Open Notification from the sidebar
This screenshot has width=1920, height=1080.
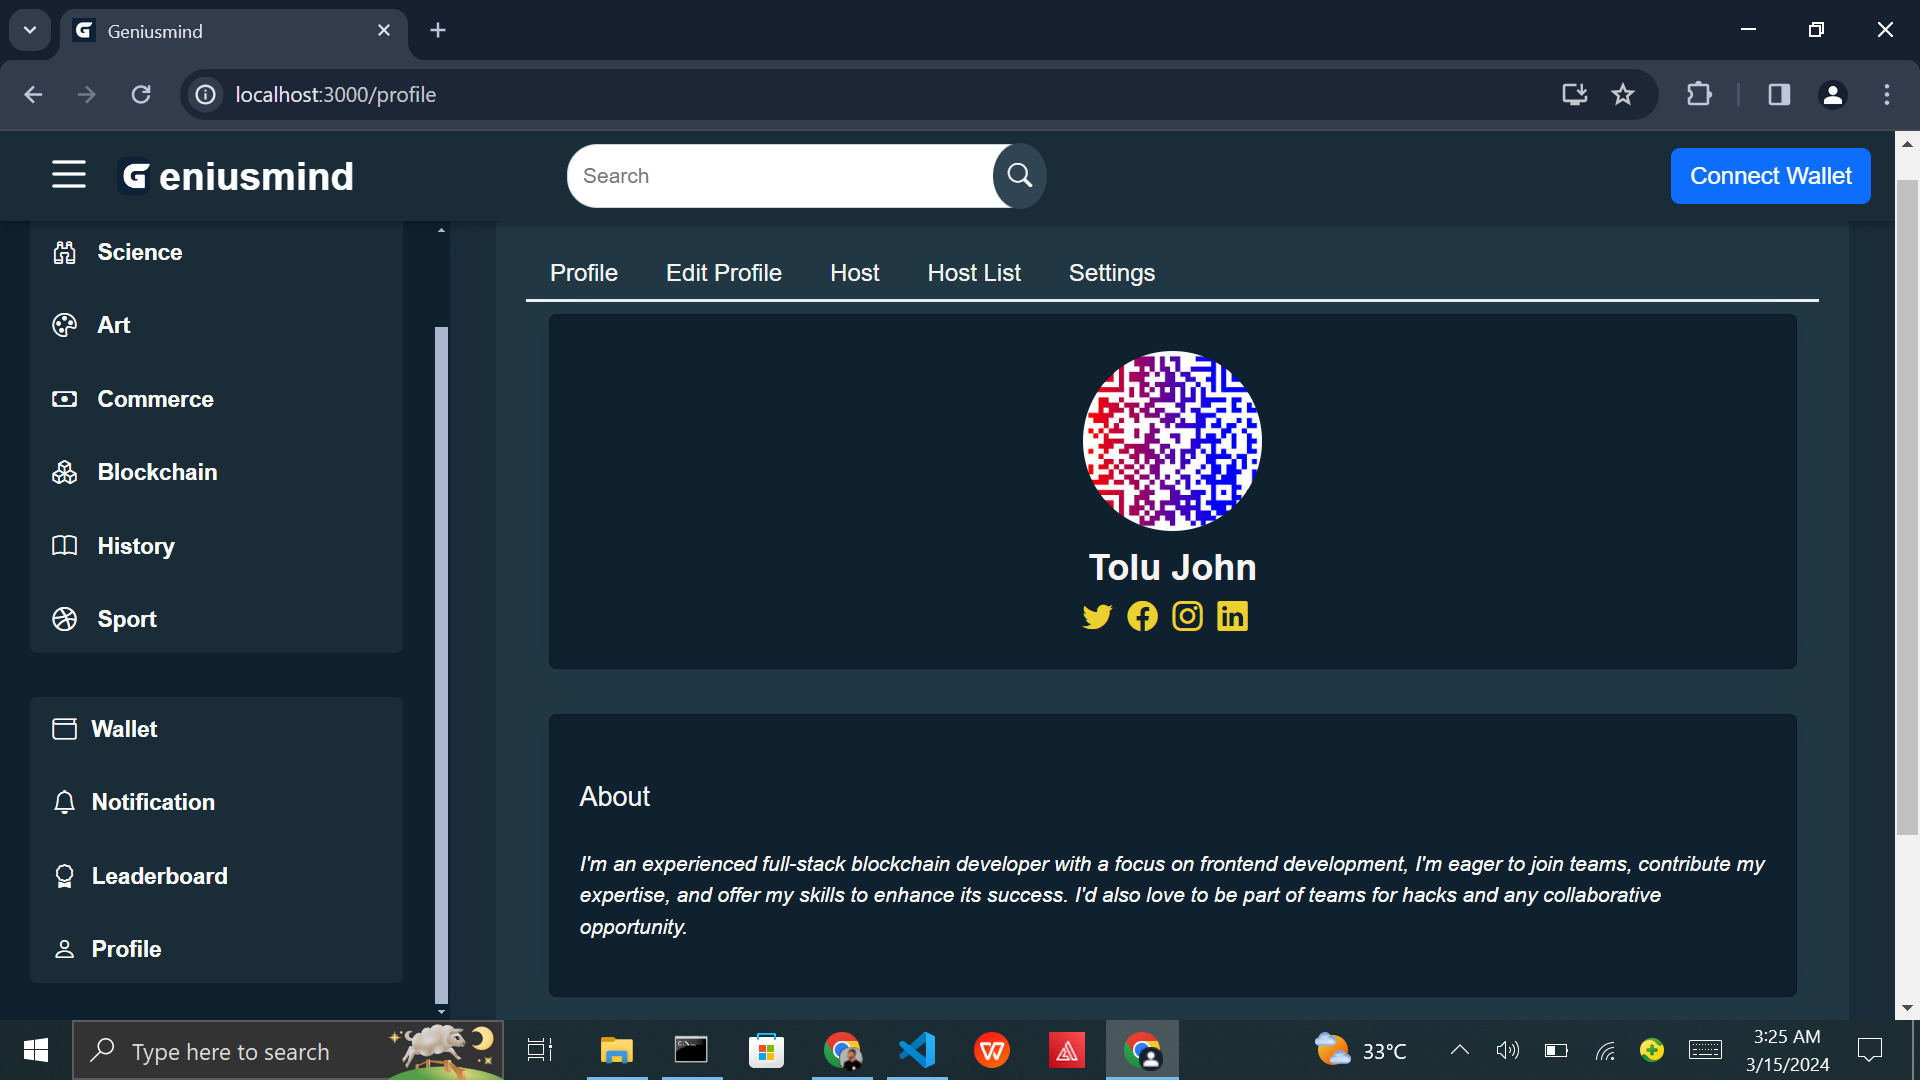pos(153,802)
